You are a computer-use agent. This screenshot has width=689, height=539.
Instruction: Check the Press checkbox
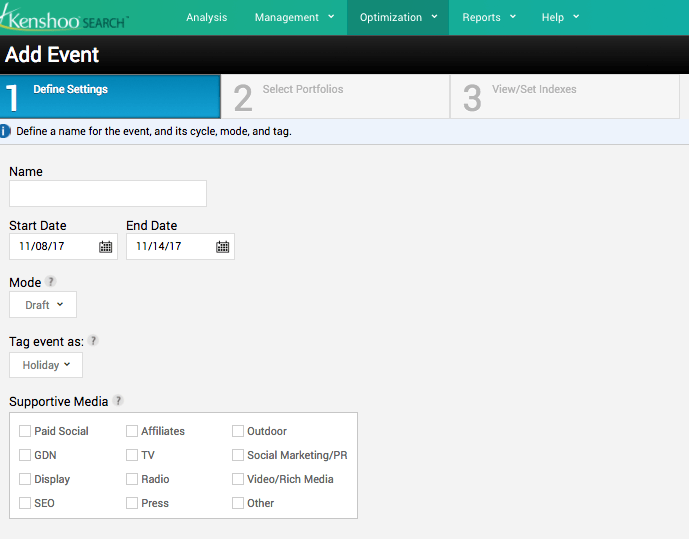point(132,503)
